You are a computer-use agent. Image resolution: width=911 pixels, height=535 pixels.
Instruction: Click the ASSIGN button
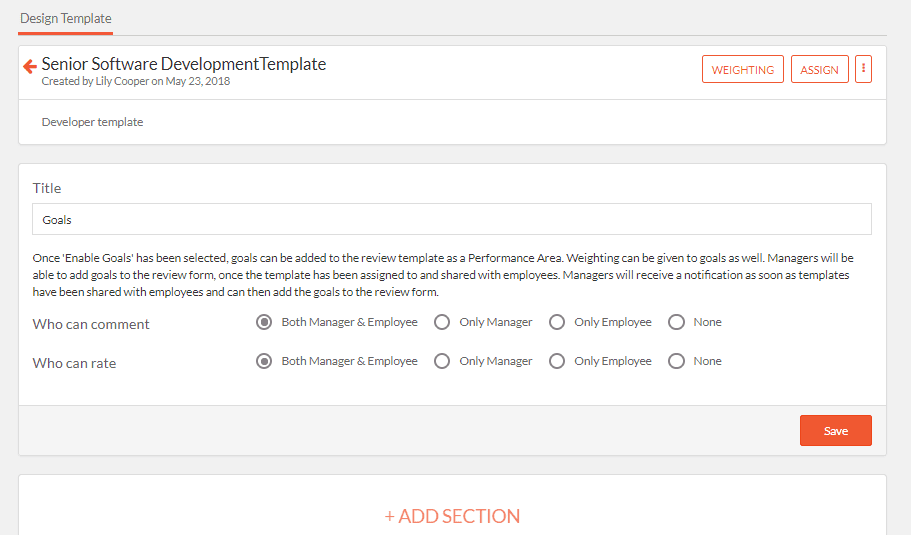[819, 69]
